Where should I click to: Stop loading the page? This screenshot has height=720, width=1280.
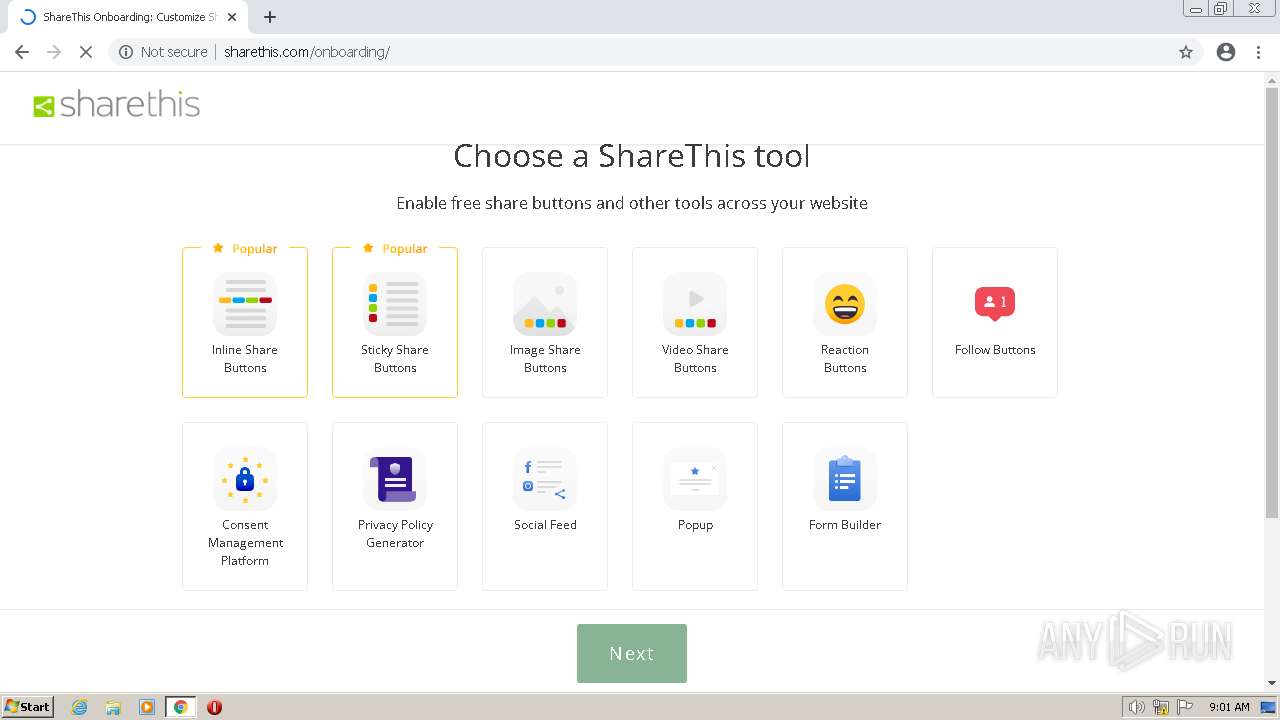[86, 52]
